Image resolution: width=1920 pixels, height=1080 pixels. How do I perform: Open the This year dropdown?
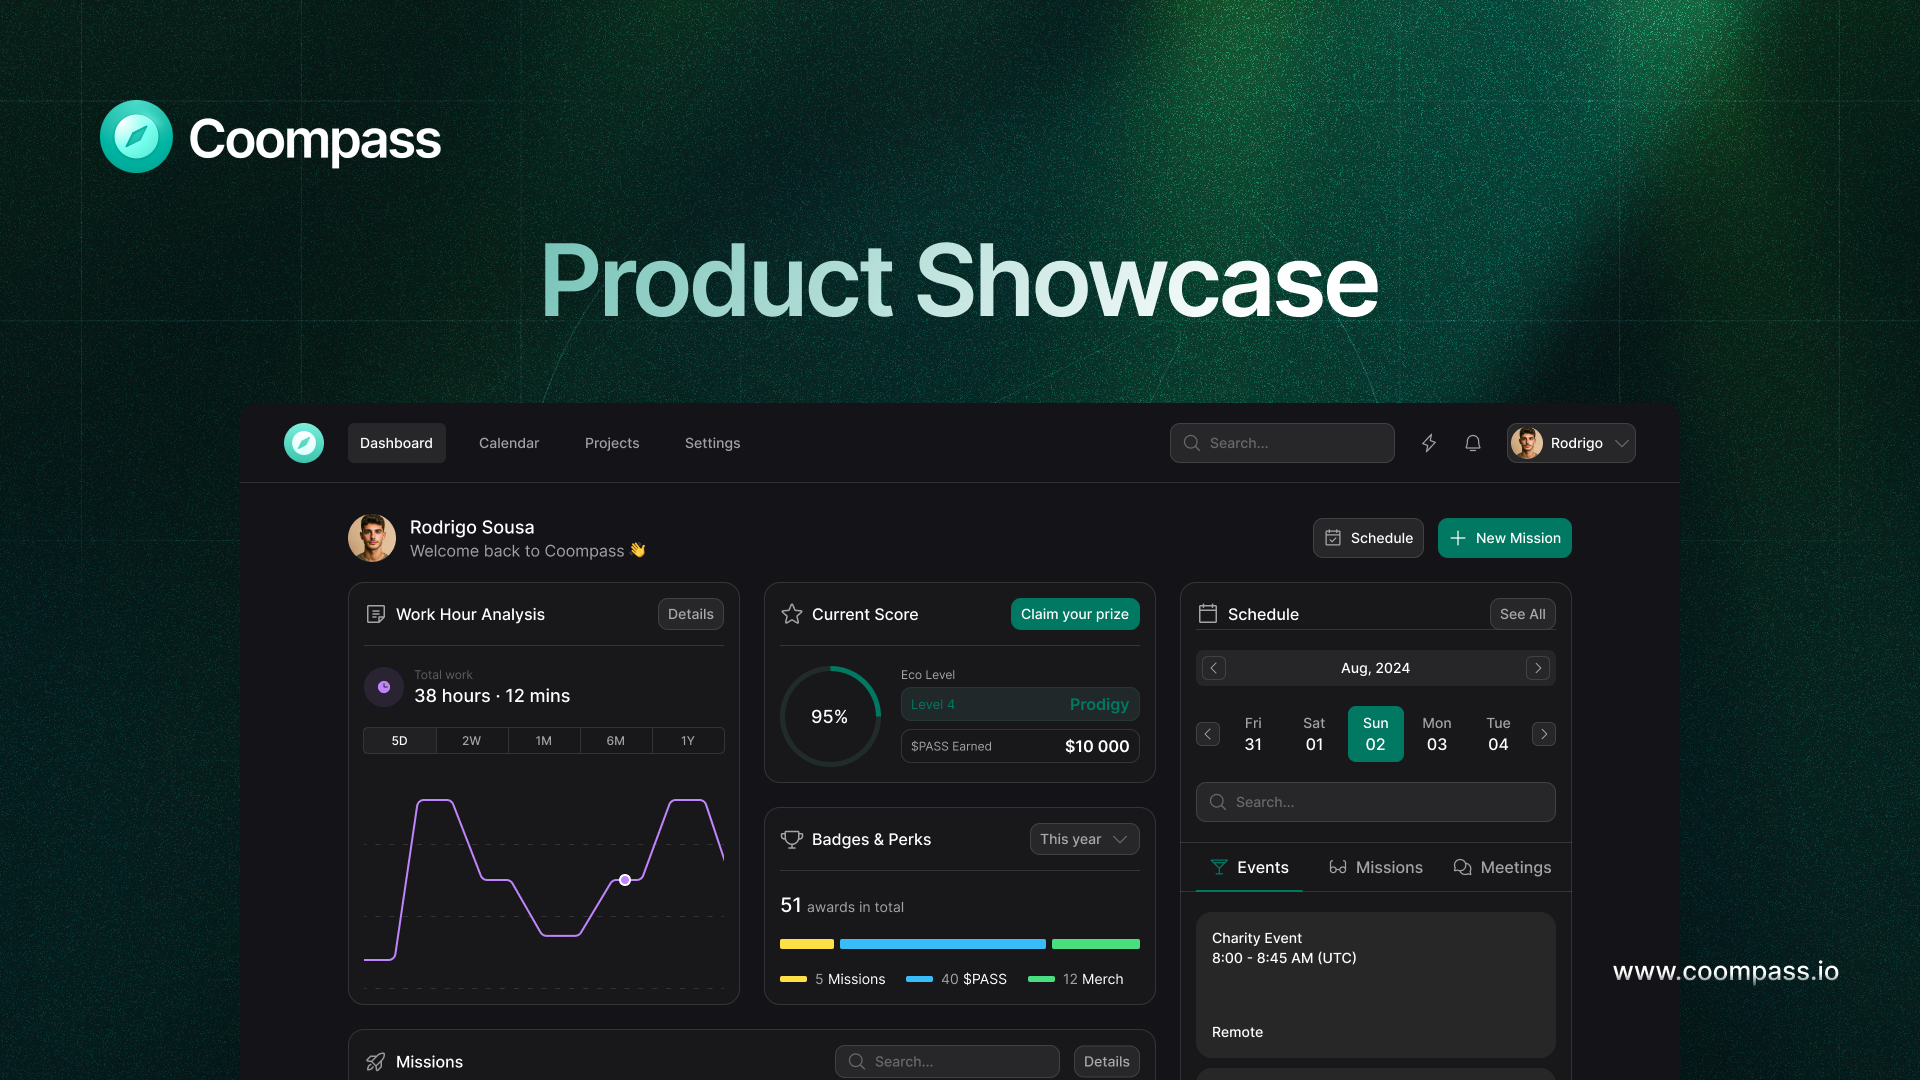[1085, 839]
